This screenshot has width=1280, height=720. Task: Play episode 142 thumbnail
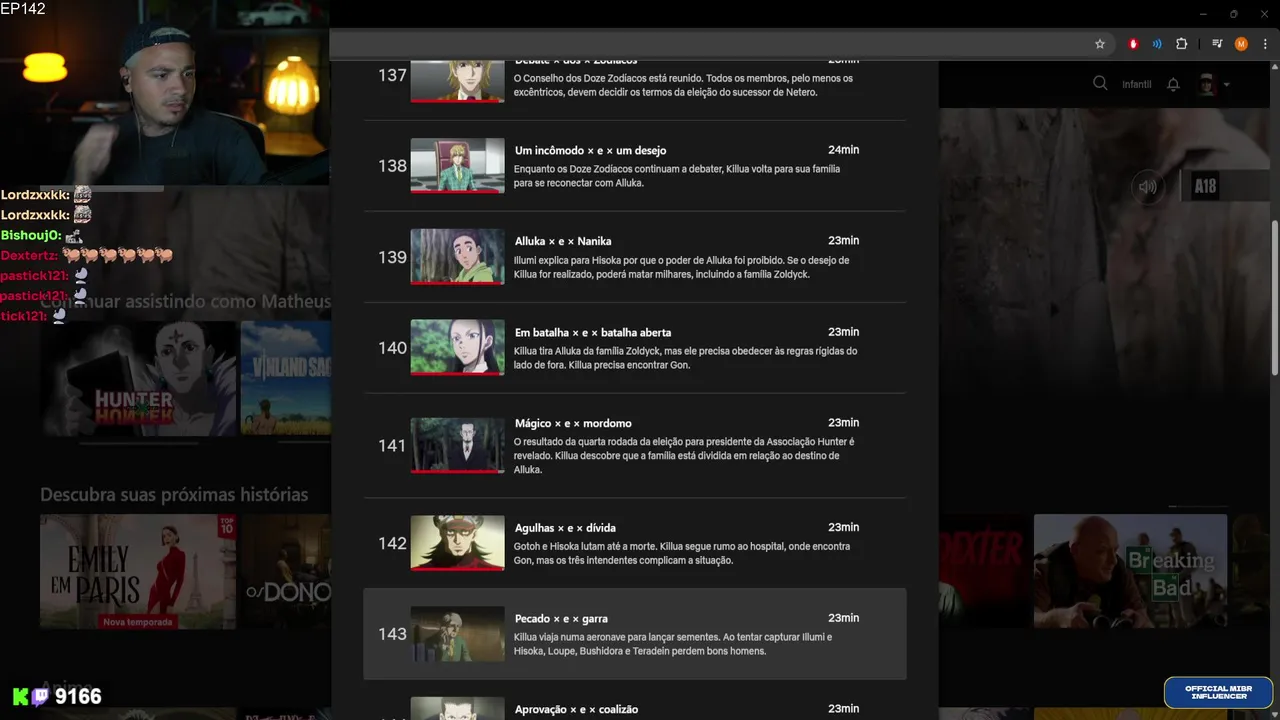(x=457, y=543)
